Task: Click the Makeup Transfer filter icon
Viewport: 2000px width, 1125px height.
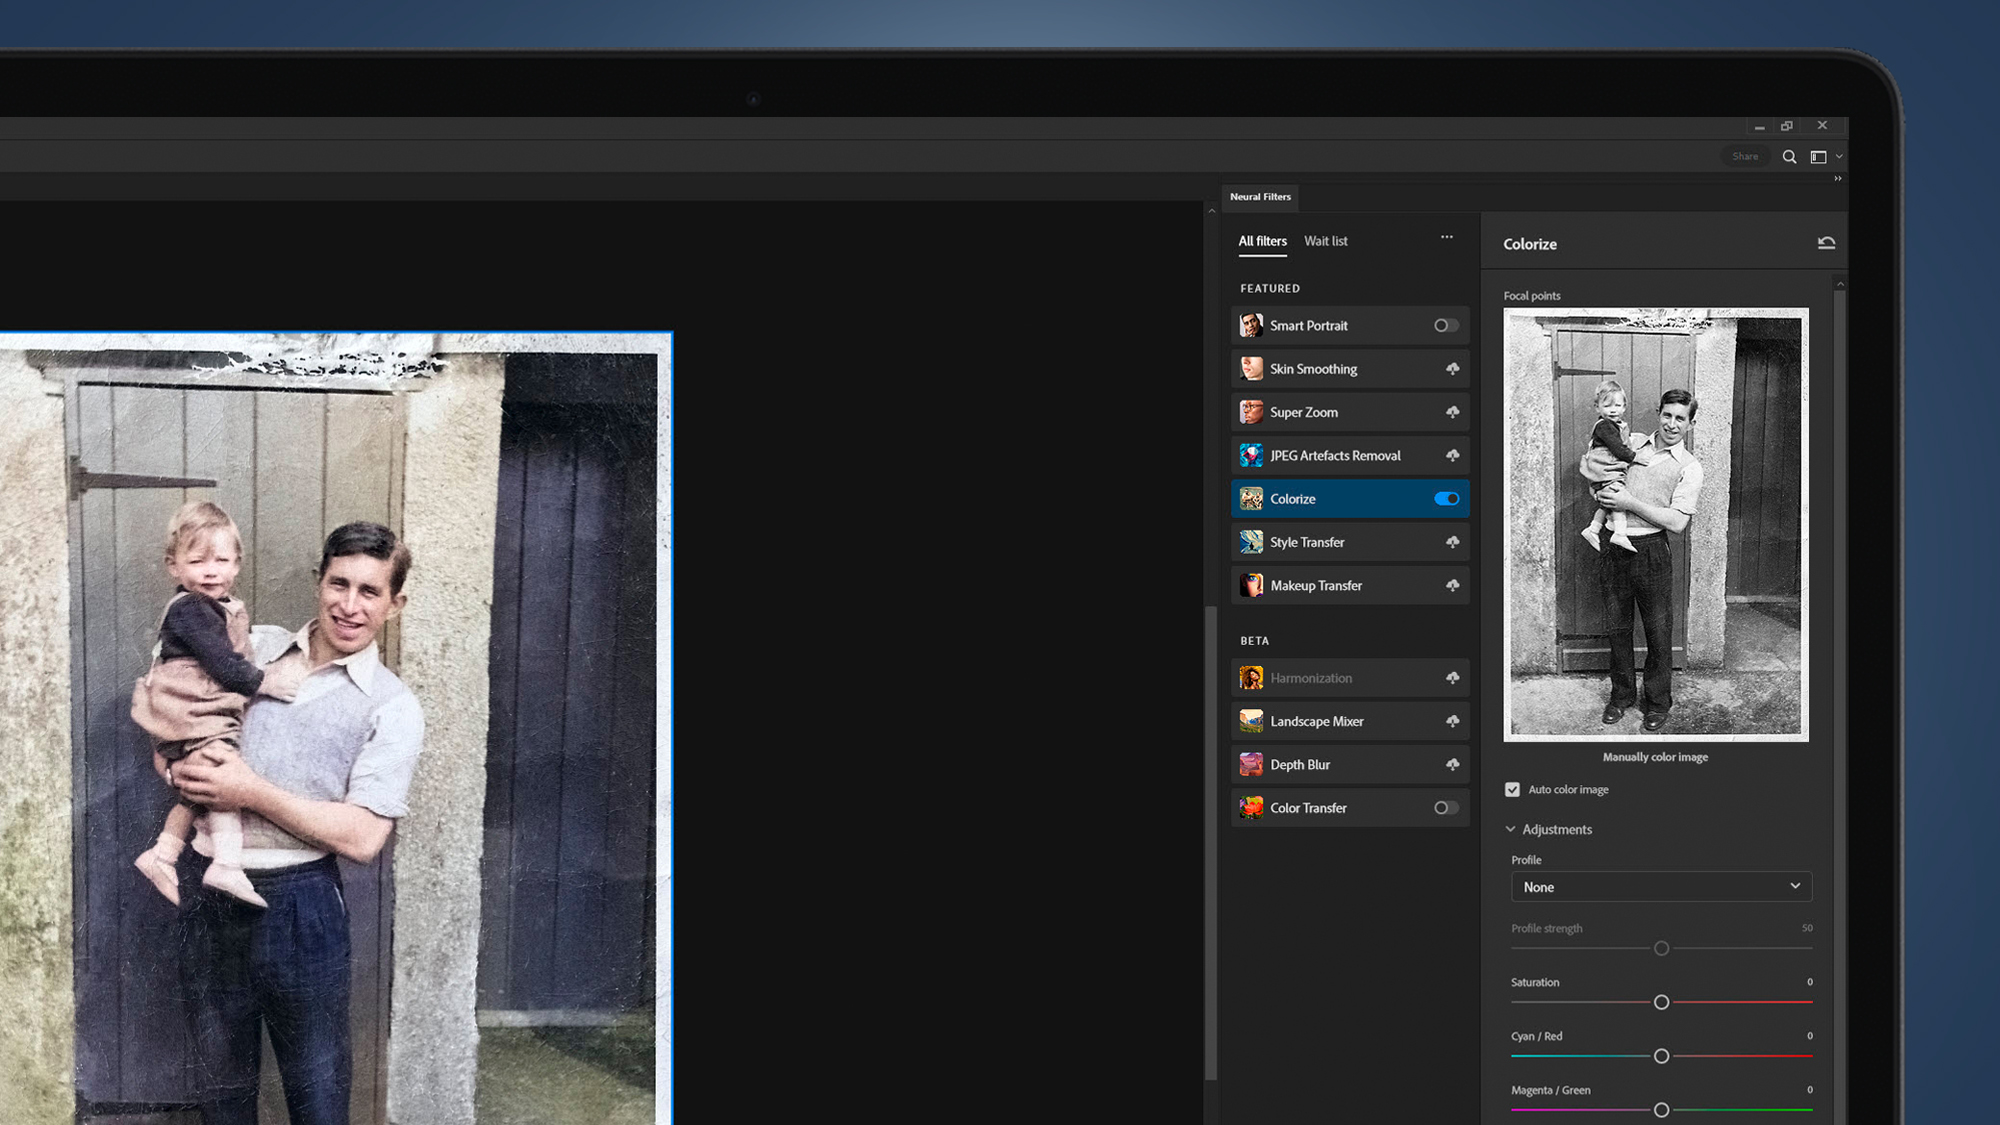Action: [1250, 584]
